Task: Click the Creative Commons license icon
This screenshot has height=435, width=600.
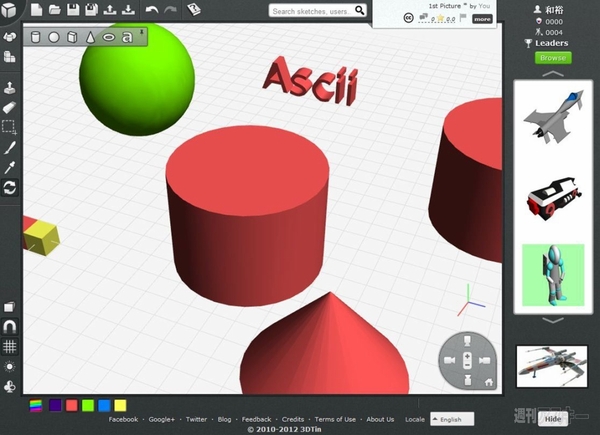Action: coord(409,18)
